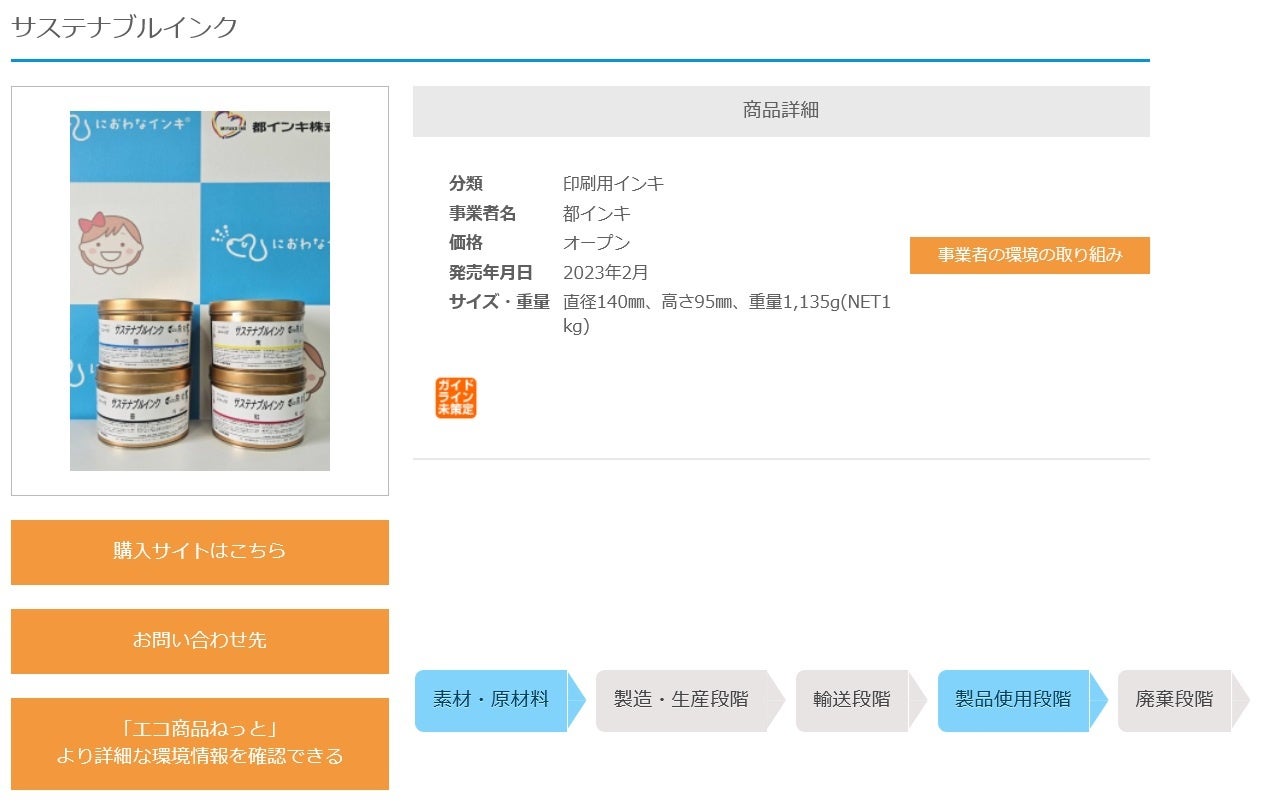Open 「エコ商品ねっと」 detailed environment info button

(200, 743)
